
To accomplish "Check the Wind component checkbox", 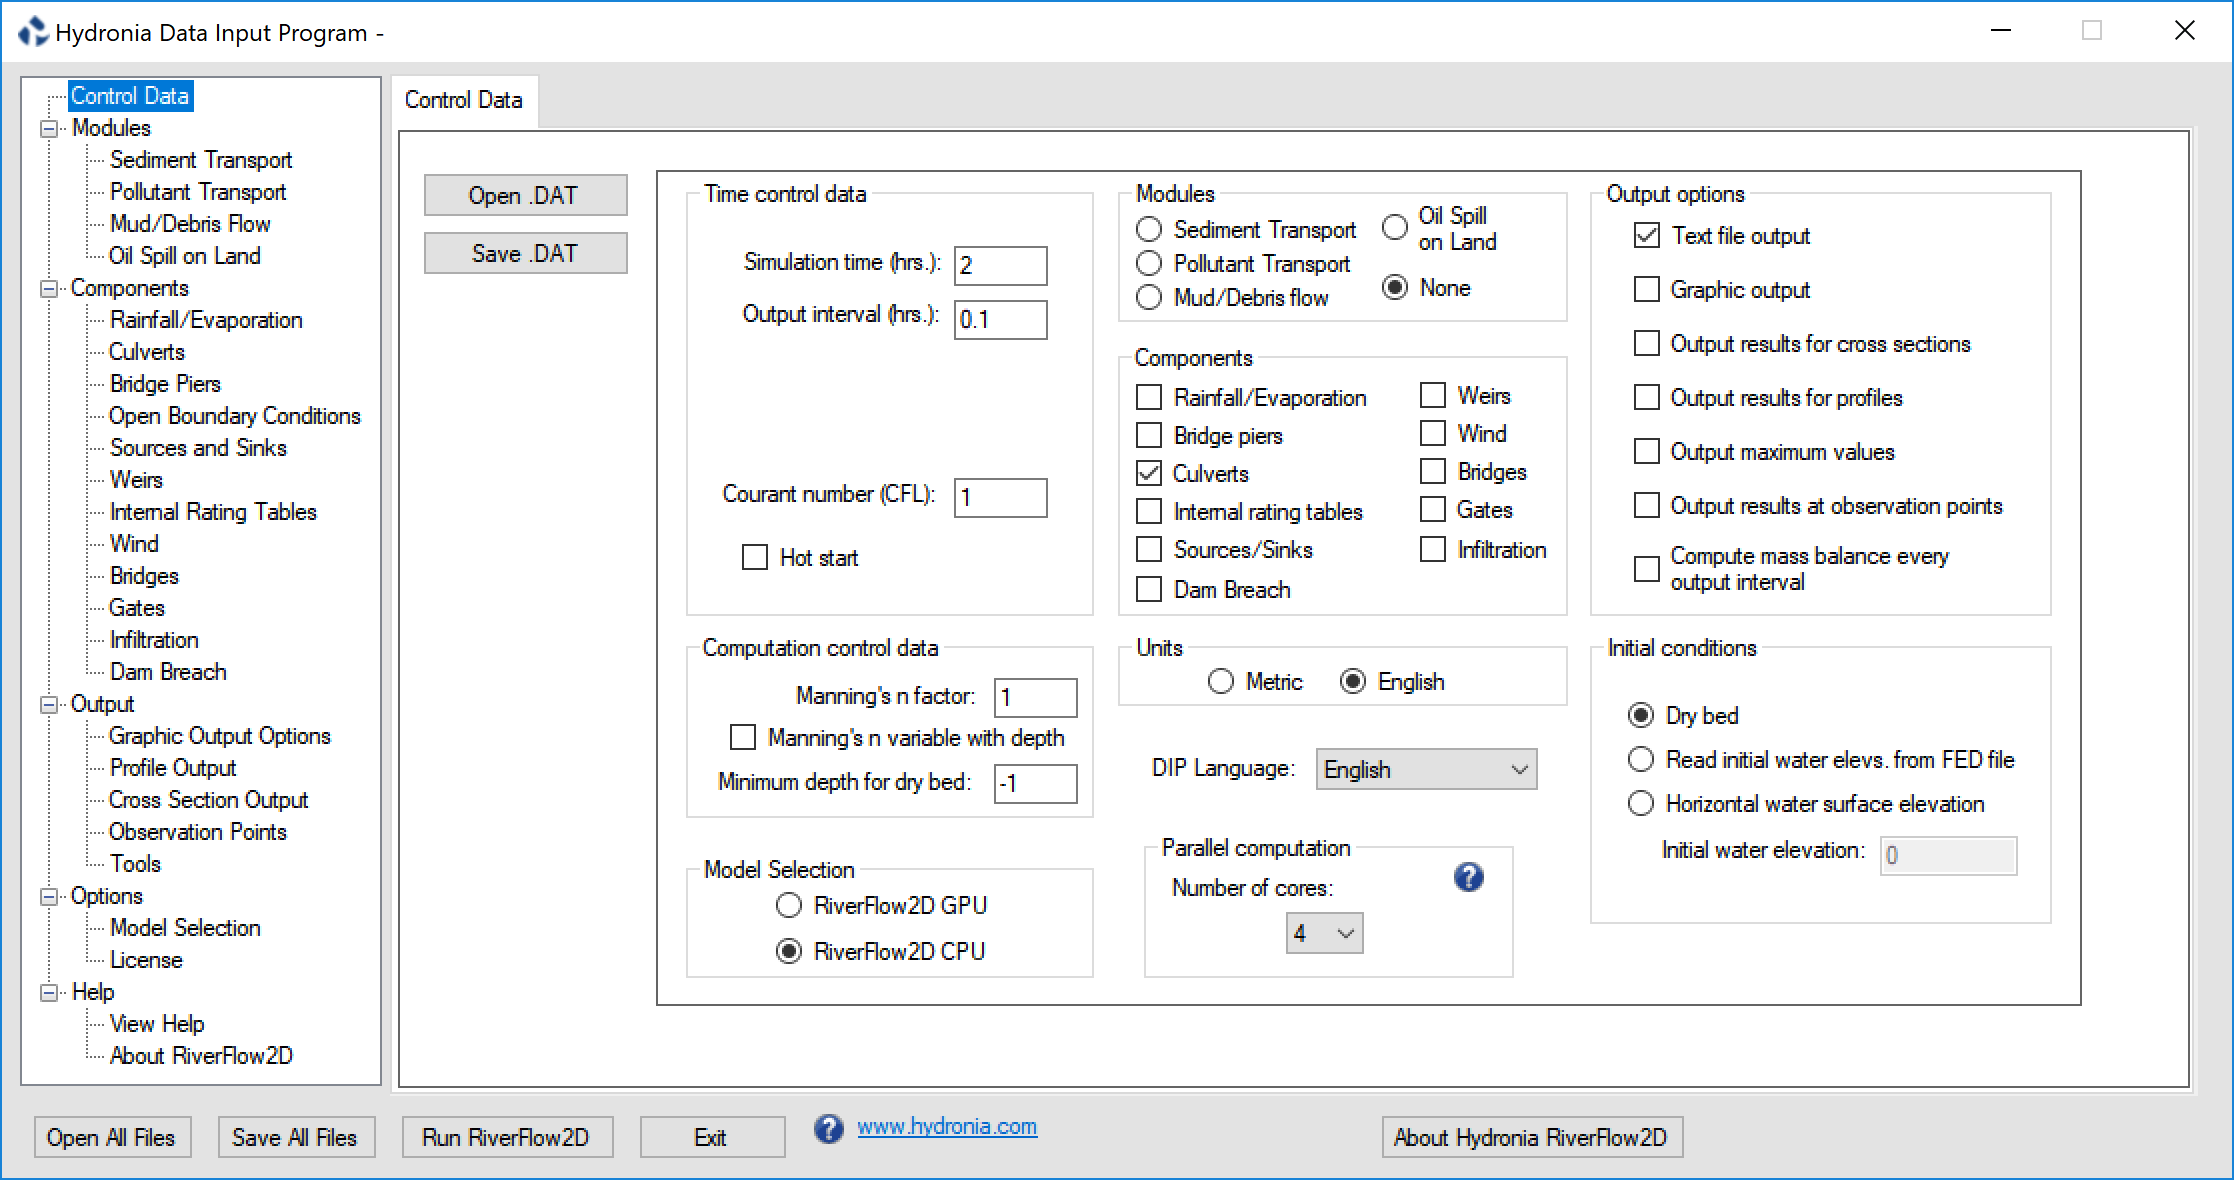I will pos(1433,433).
